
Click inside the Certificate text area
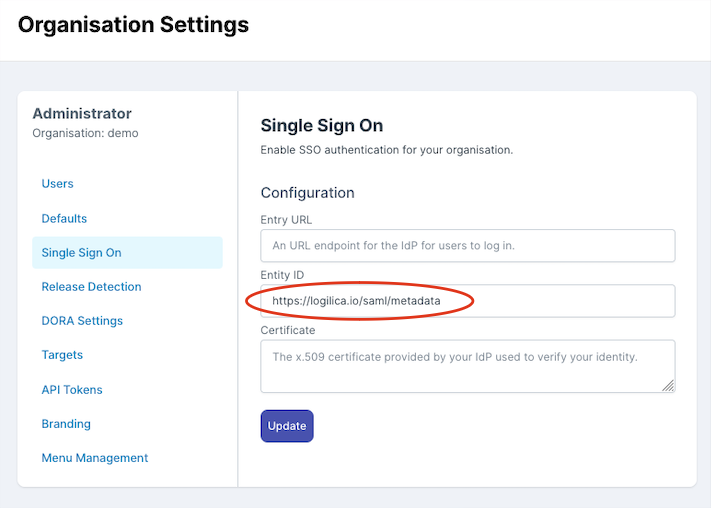[467, 365]
